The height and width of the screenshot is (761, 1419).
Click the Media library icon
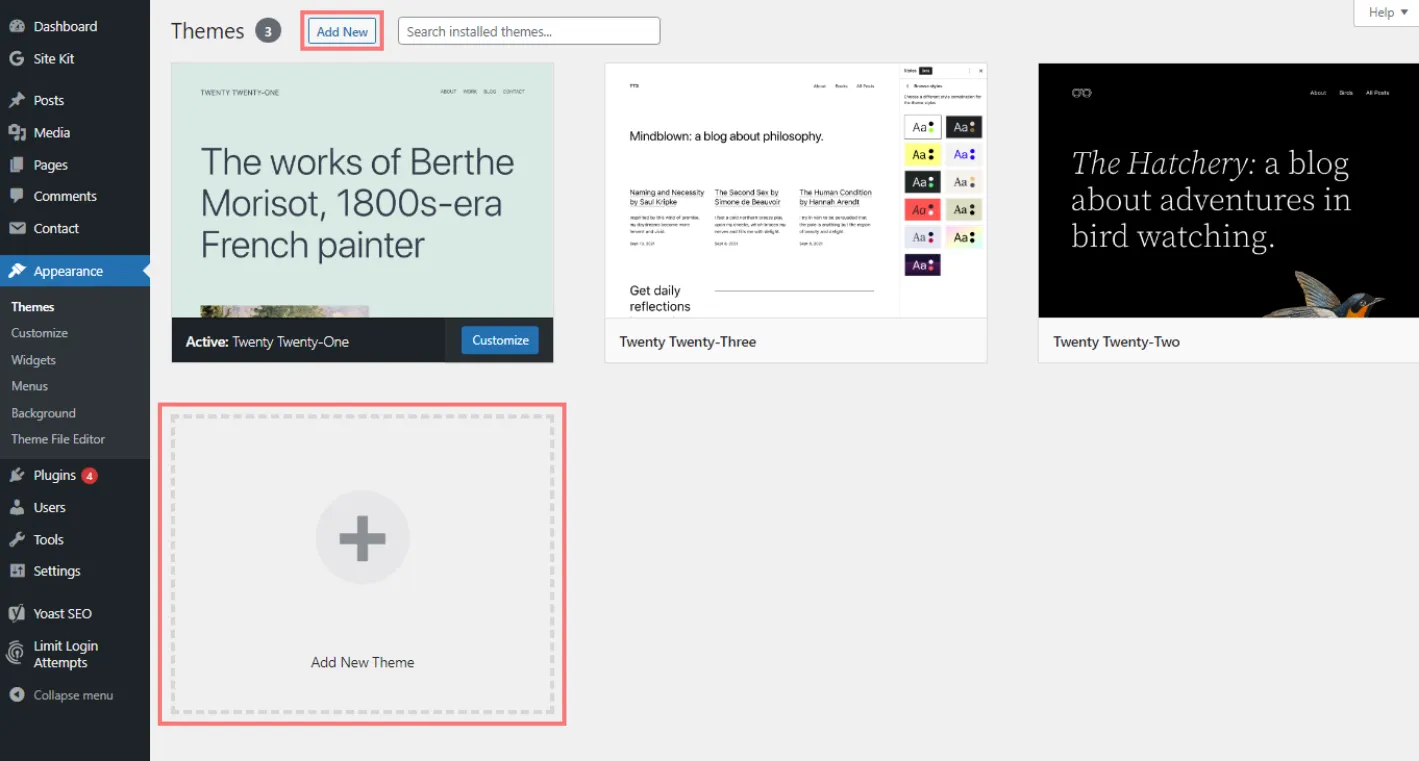(16, 133)
